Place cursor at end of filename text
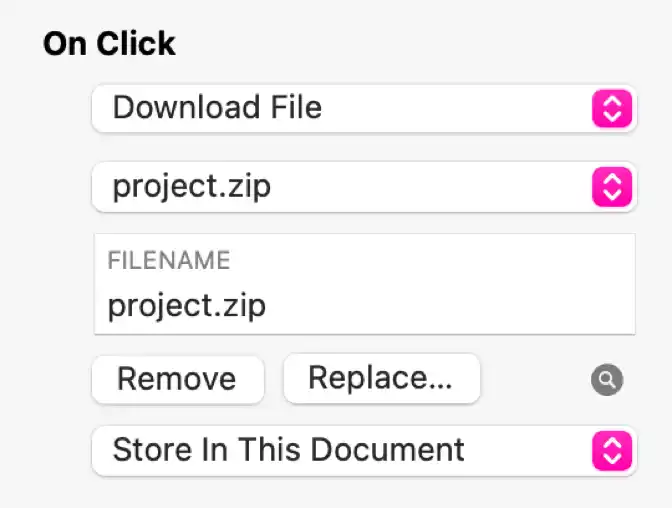Viewport: 672px width, 508px height. coord(268,305)
